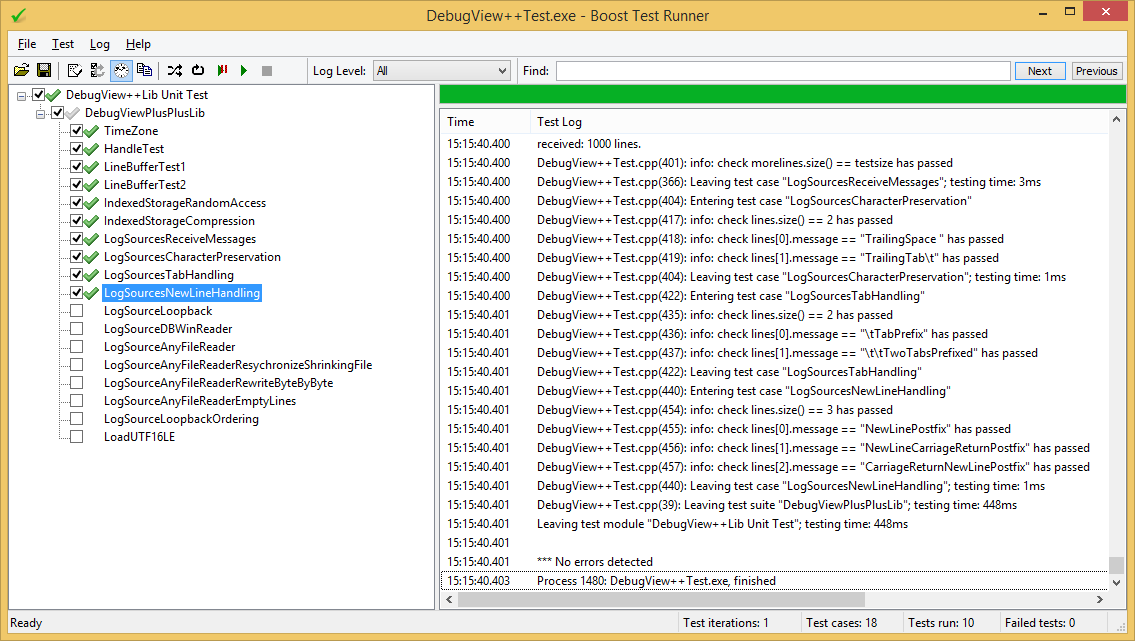Click the "Failed tests: 0" status entry
The height and width of the screenshot is (641, 1135).
1039,623
